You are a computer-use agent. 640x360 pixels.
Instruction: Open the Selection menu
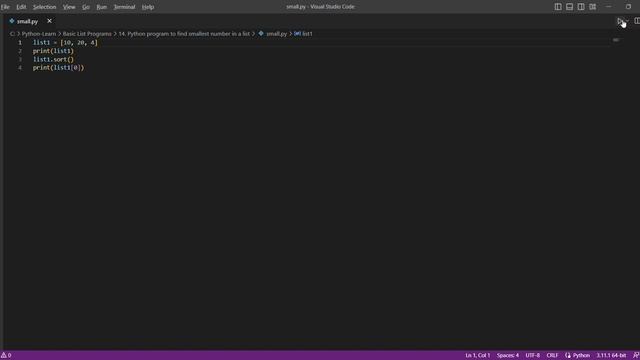coord(44,7)
